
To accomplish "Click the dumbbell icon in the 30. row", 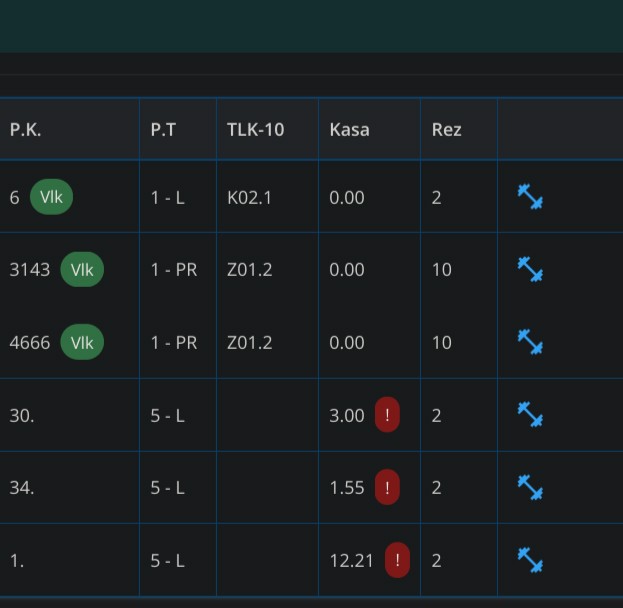I will point(530,414).
